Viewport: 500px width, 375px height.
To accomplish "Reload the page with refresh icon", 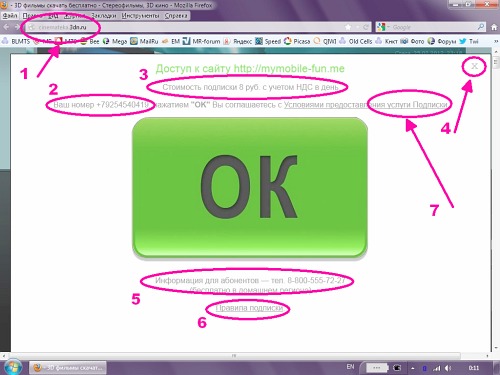I will (x=366, y=27).
